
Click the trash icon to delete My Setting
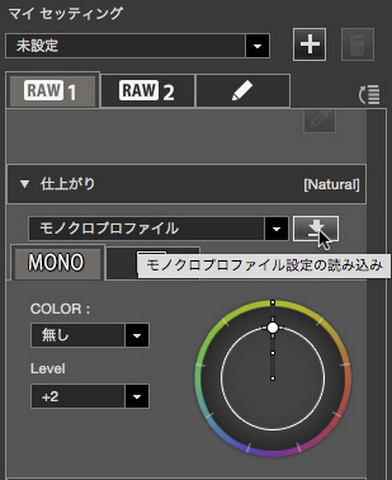pos(357,45)
